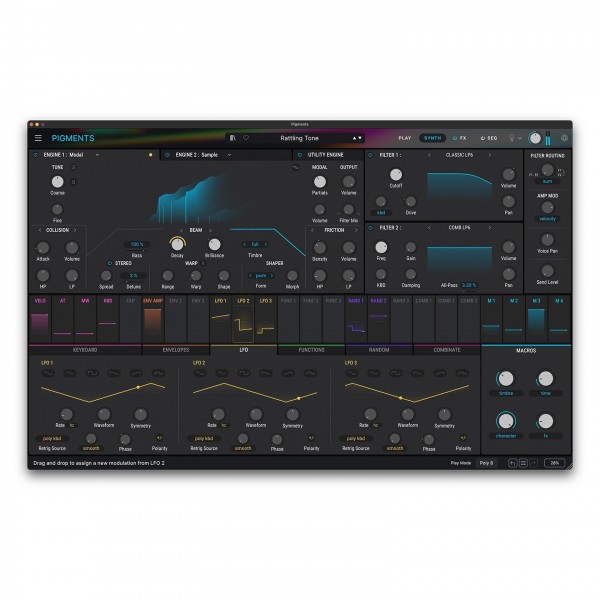Expand the Engine 1 Modal type dropdown
600x600 pixels.
[x=97, y=155]
